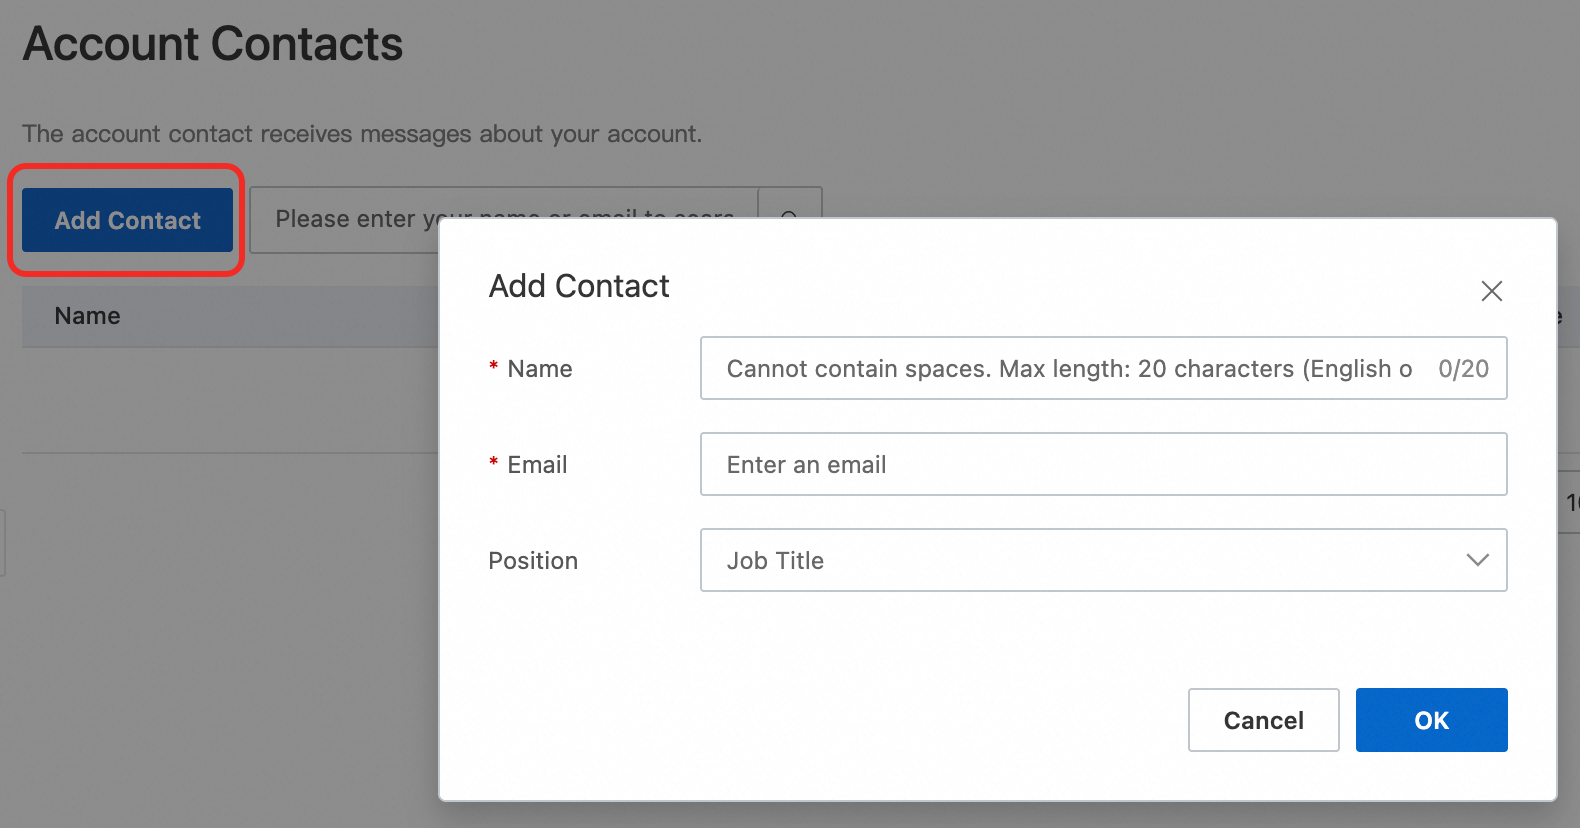Click the red asterisk beside Email
1580x828 pixels.
click(x=494, y=464)
